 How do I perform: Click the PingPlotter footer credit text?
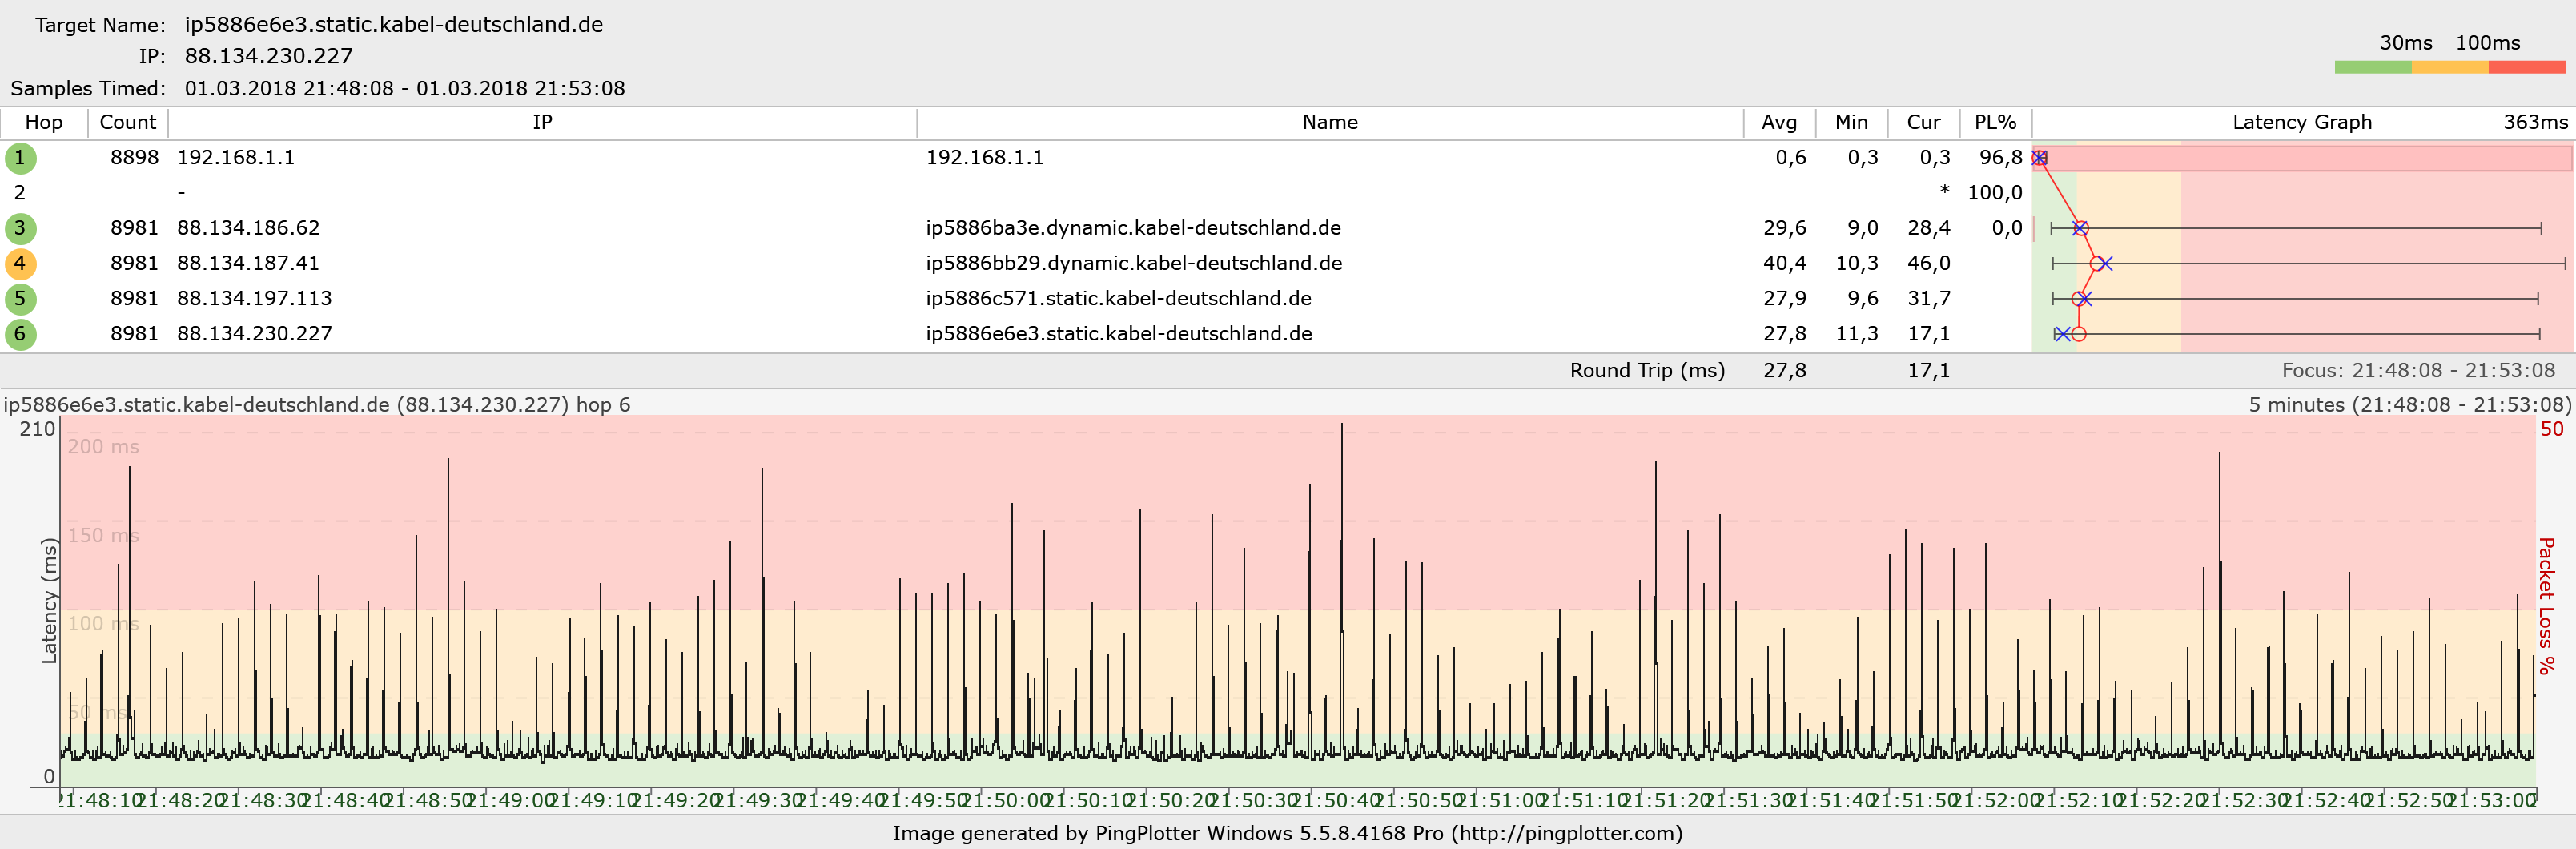click(x=1287, y=834)
